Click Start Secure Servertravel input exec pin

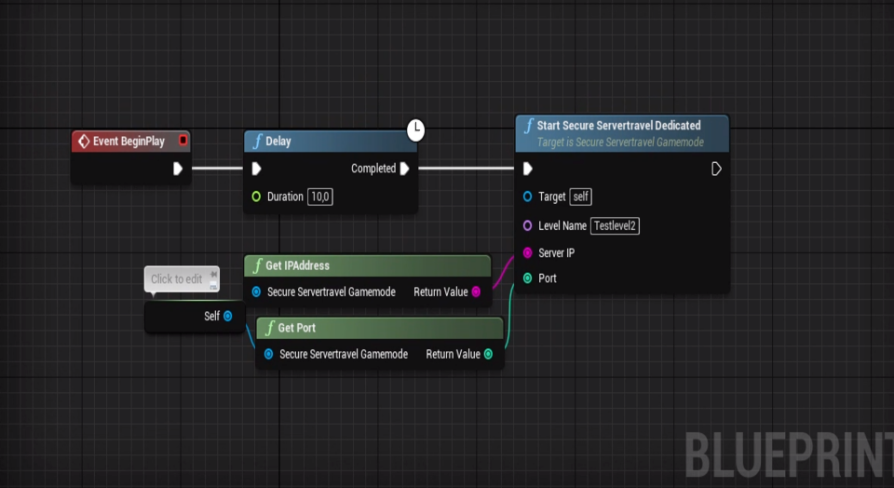click(527, 168)
